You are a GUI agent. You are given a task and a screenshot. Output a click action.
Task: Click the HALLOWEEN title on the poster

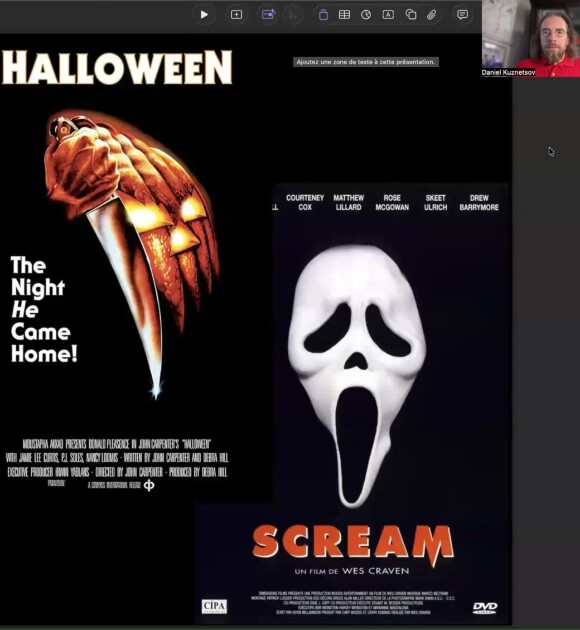117,67
